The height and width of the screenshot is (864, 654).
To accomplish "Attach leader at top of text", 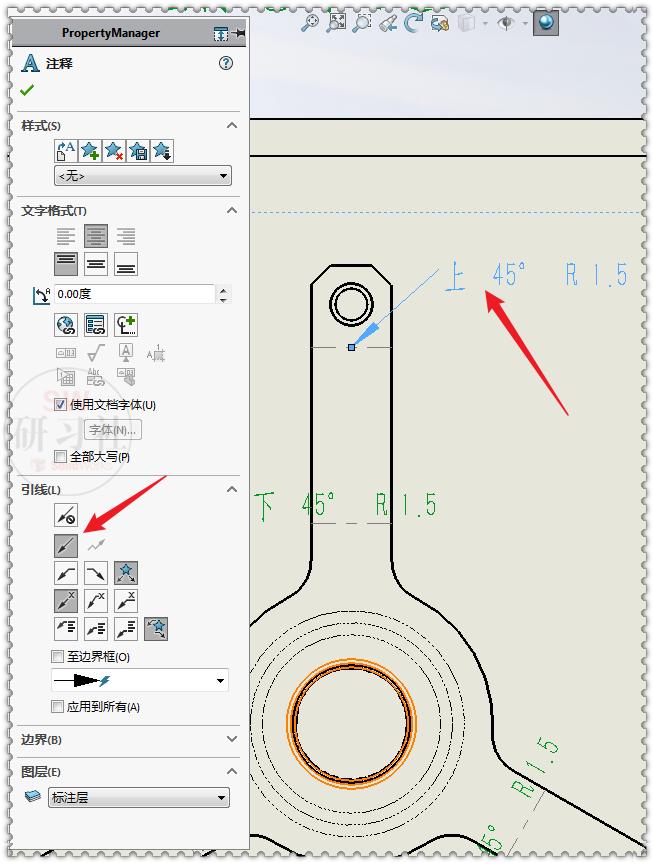I will point(66,629).
